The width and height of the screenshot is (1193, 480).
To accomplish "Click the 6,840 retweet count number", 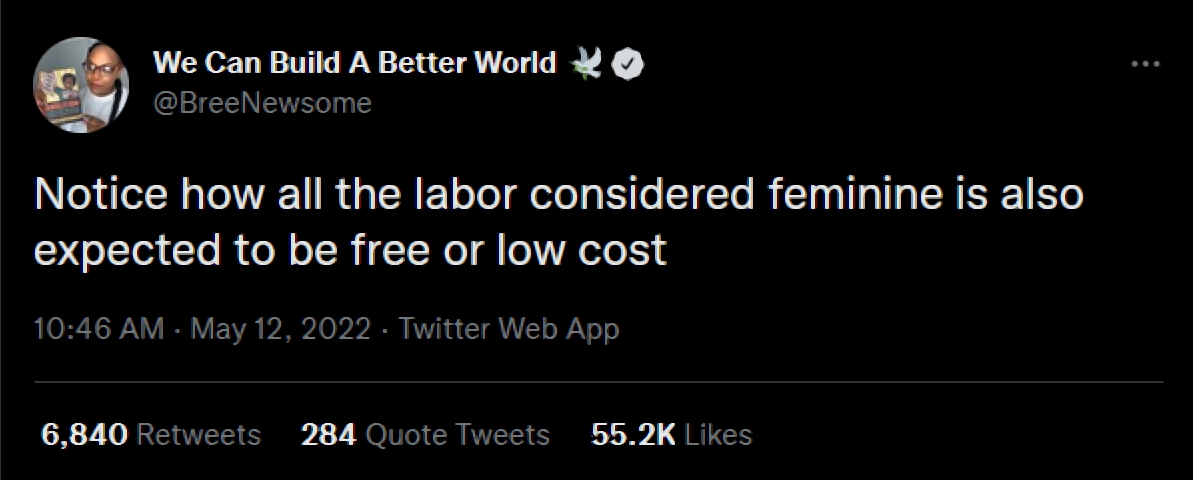I will [84, 435].
